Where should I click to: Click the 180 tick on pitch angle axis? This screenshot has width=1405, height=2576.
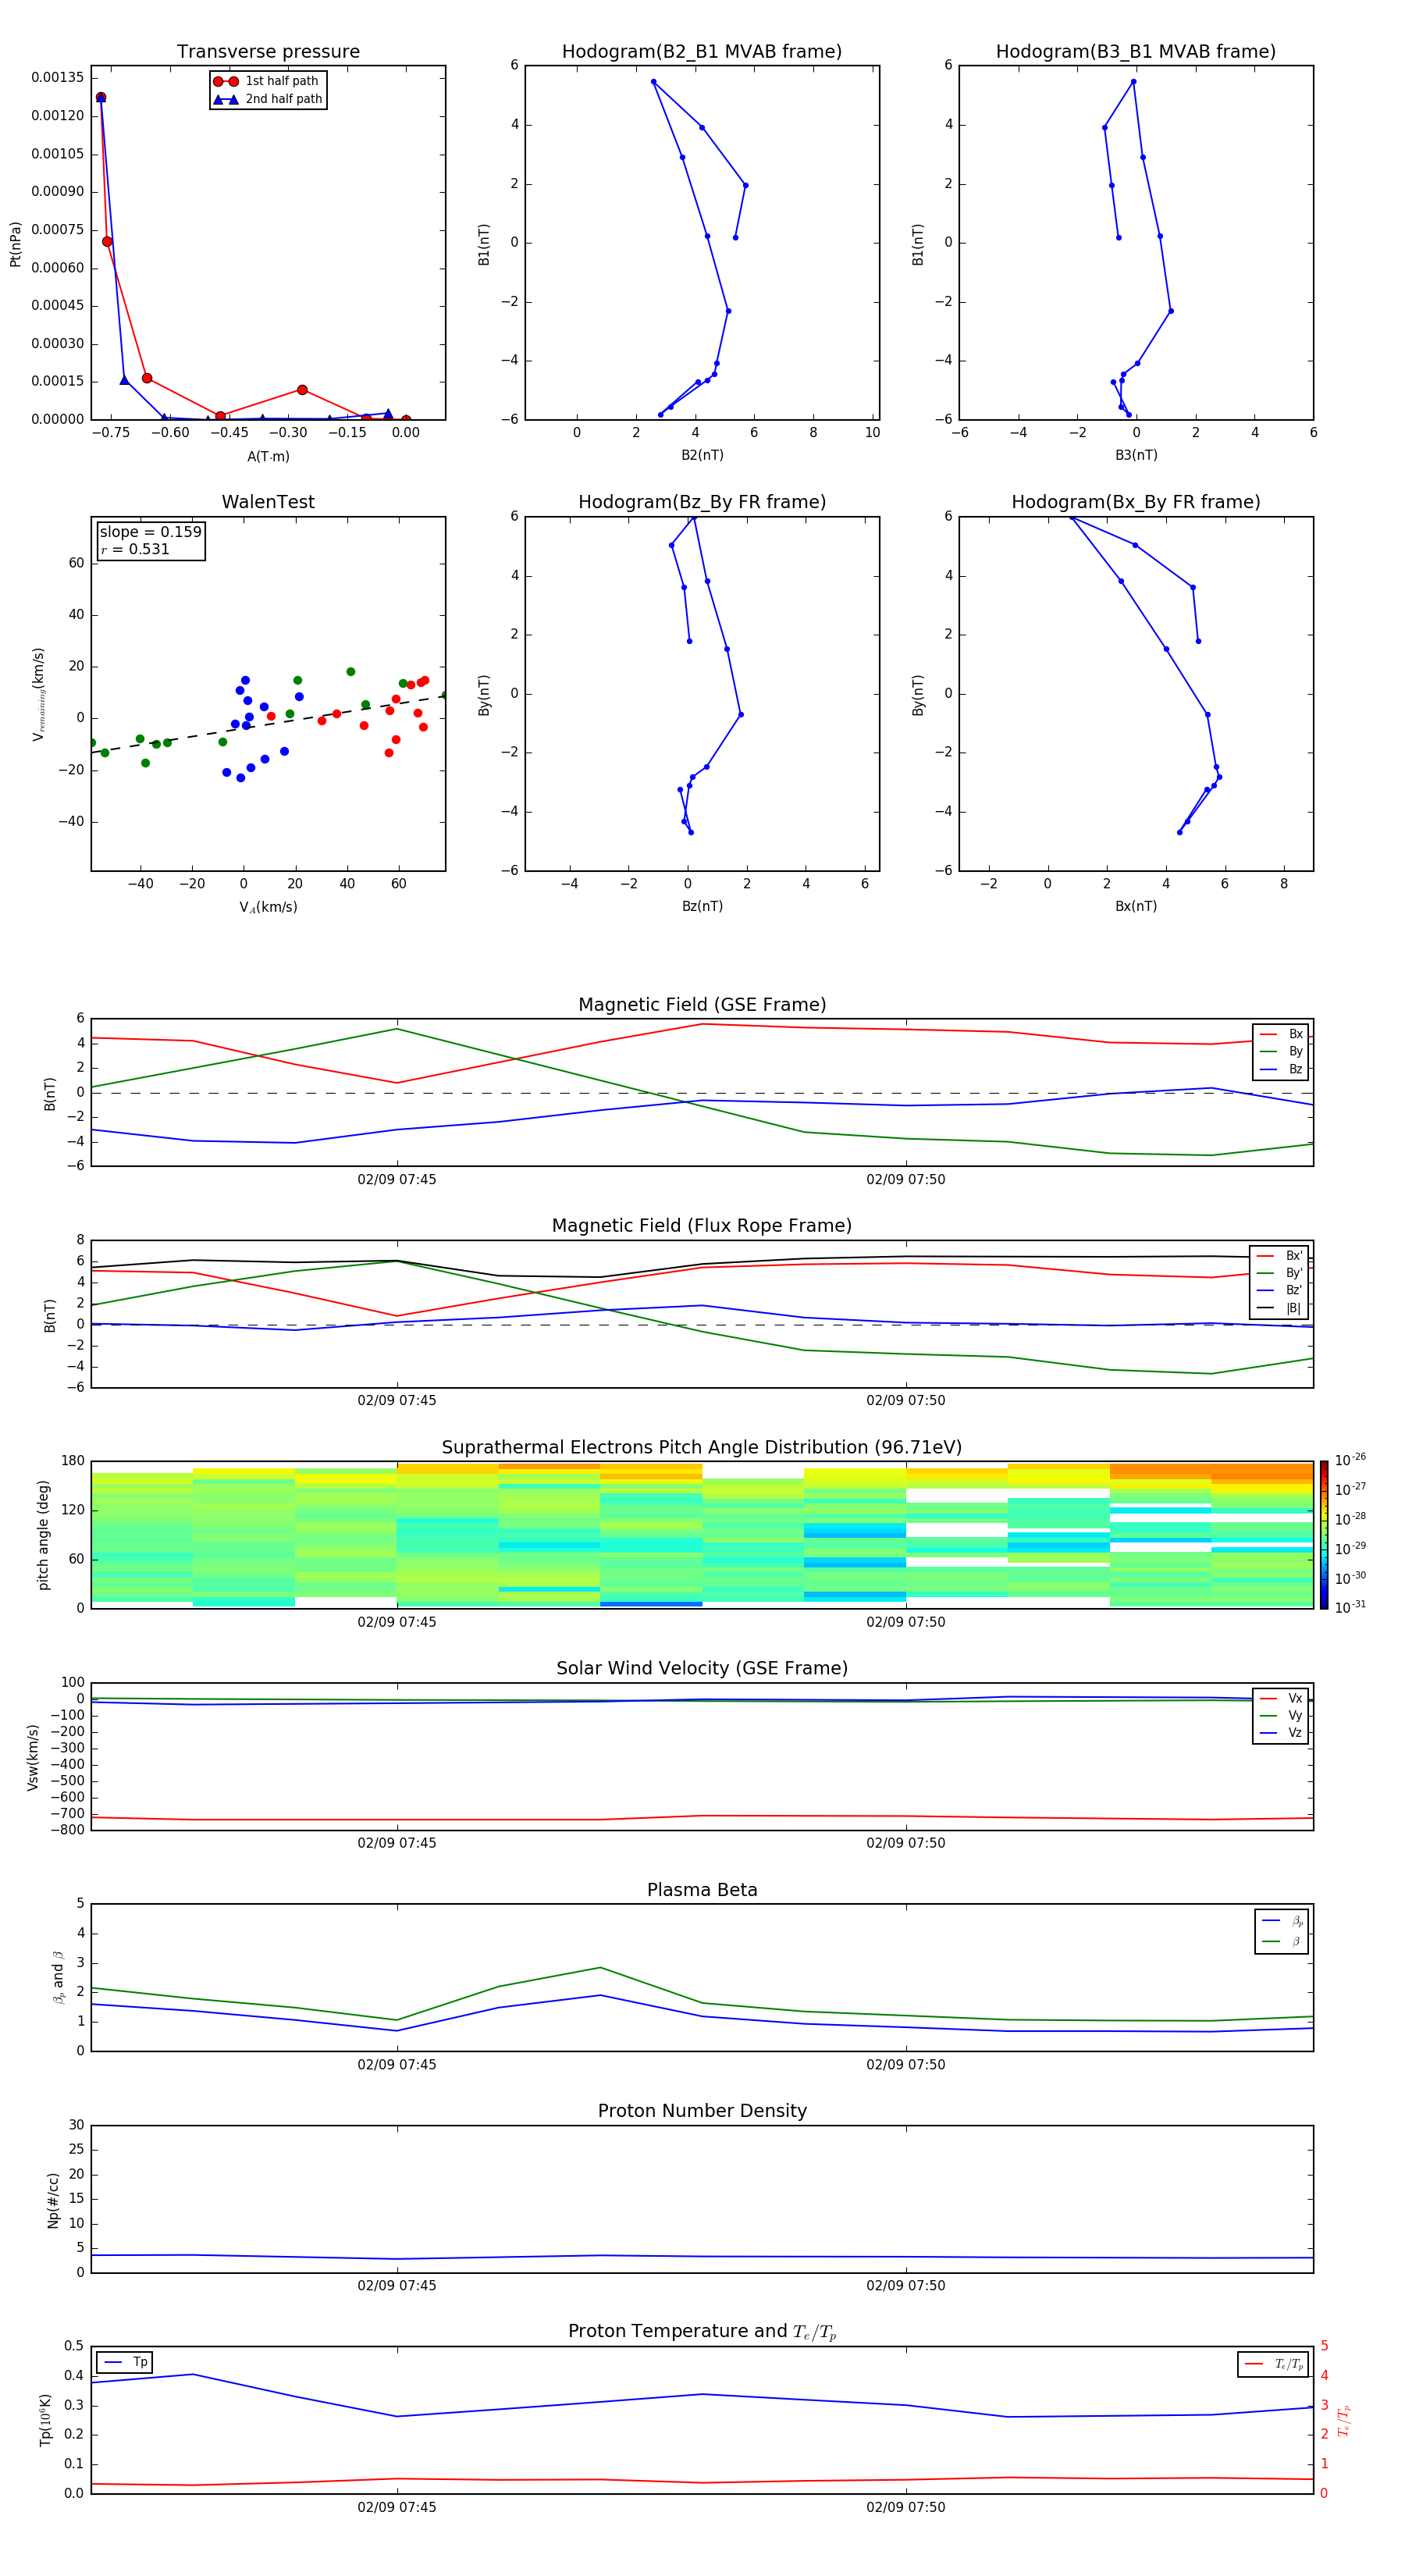(x=73, y=1461)
